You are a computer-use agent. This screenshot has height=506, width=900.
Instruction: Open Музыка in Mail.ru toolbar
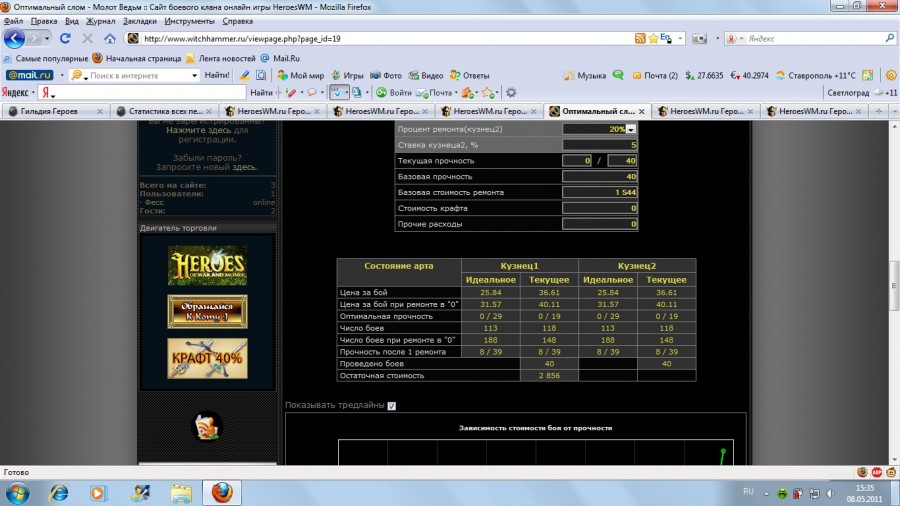[x=585, y=75]
